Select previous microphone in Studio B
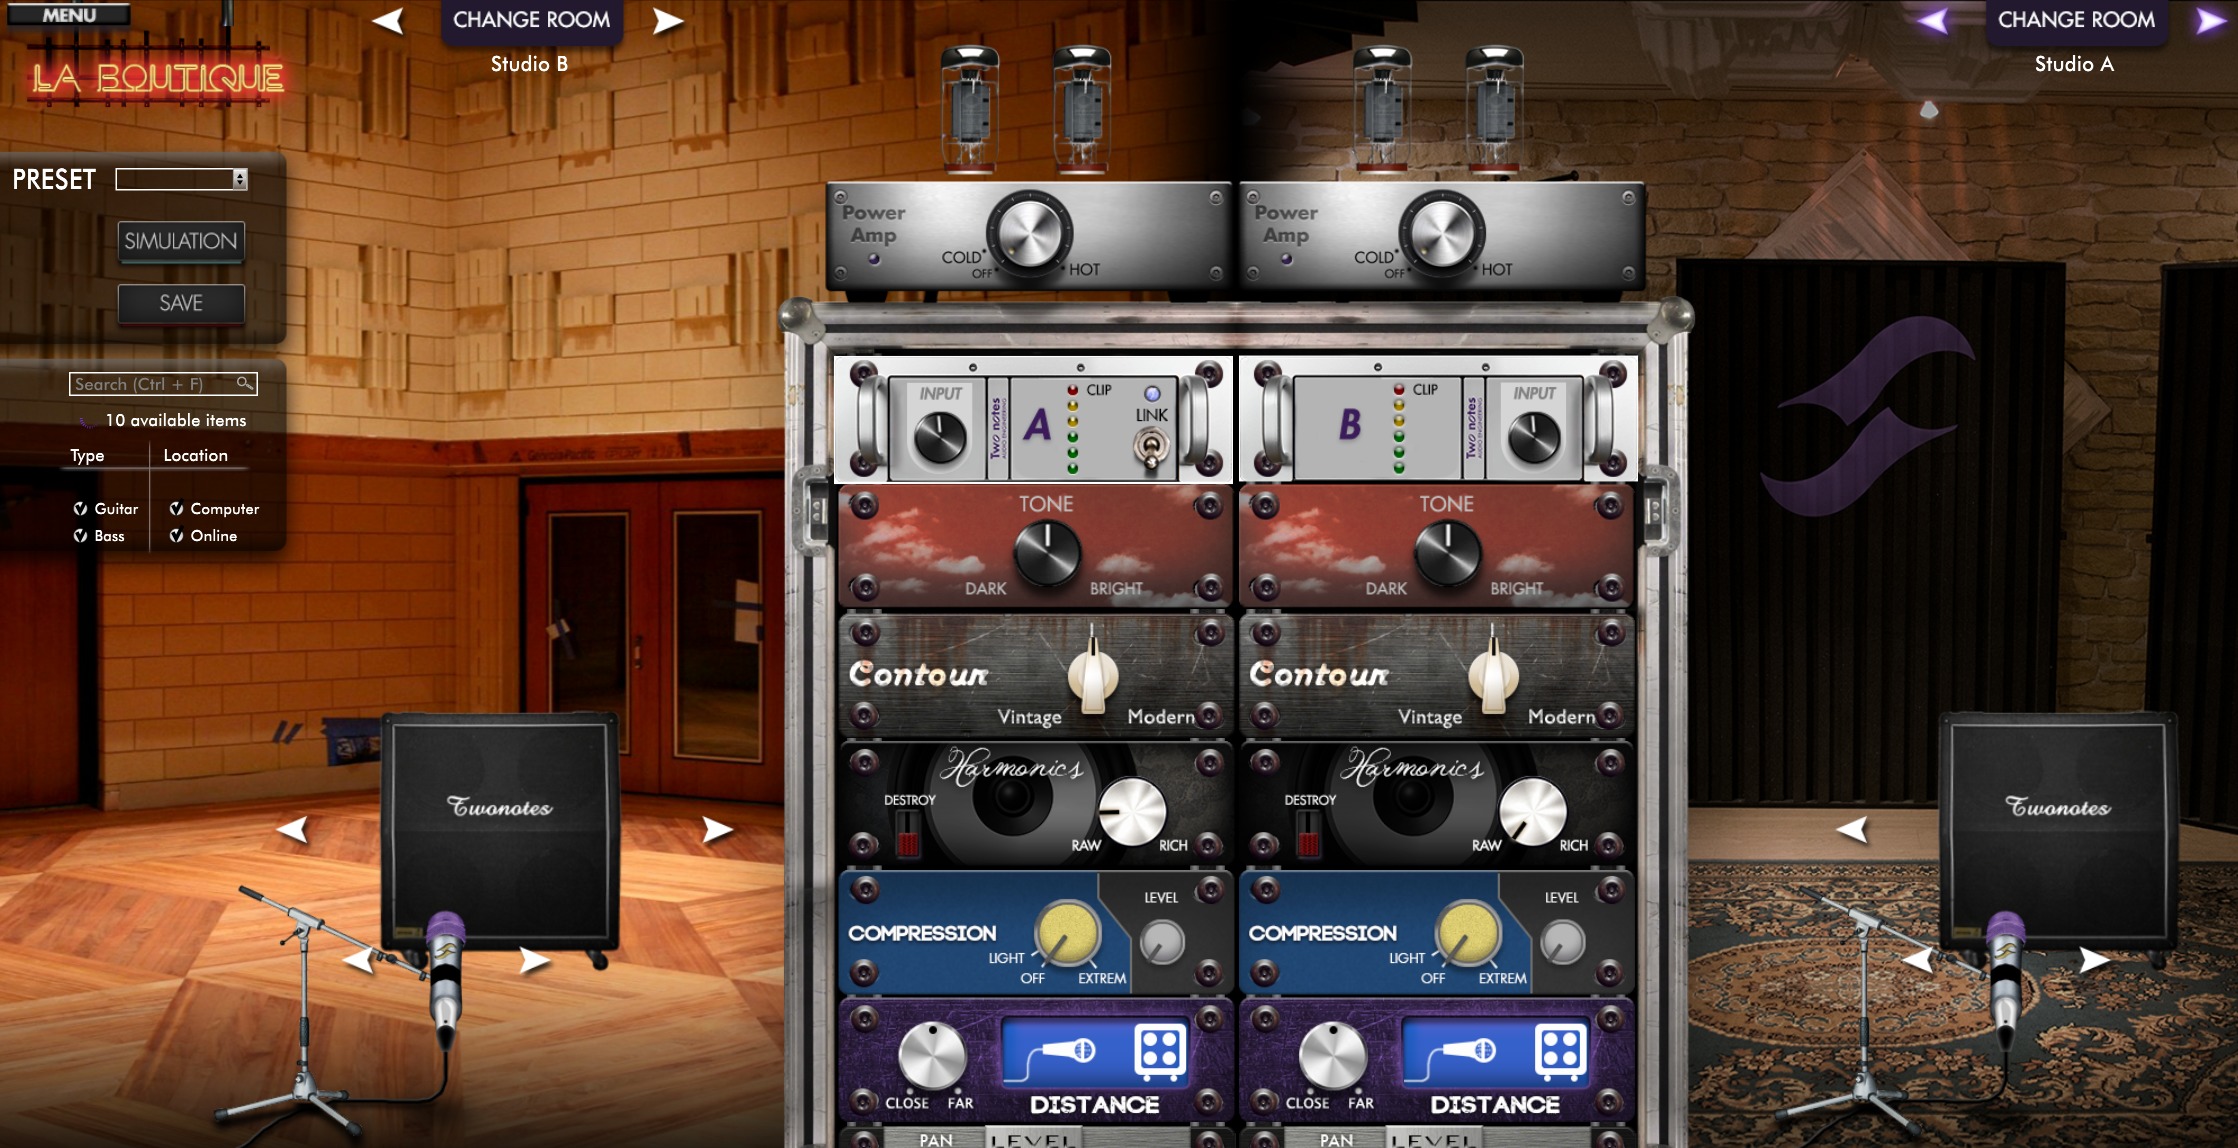The width and height of the screenshot is (2238, 1148). point(358,960)
